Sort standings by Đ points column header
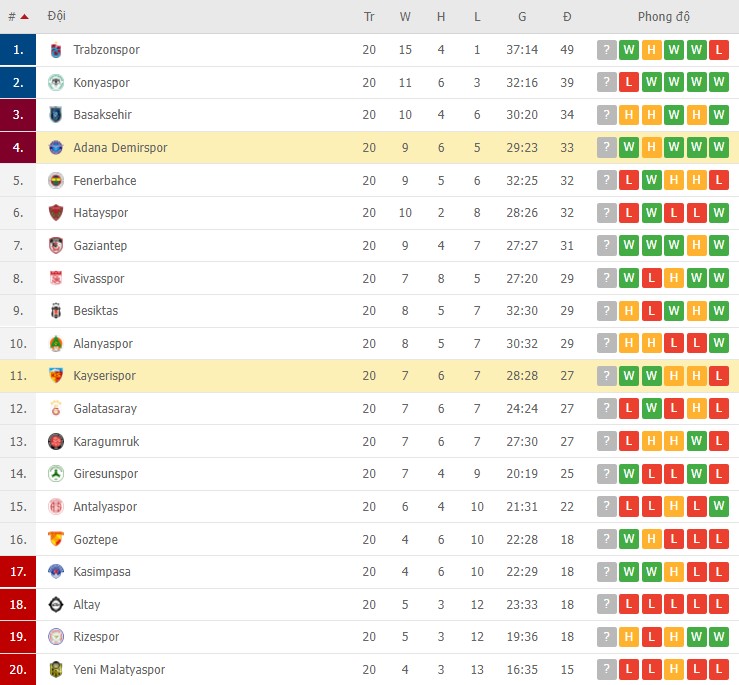This screenshot has width=739, height=685. [567, 17]
